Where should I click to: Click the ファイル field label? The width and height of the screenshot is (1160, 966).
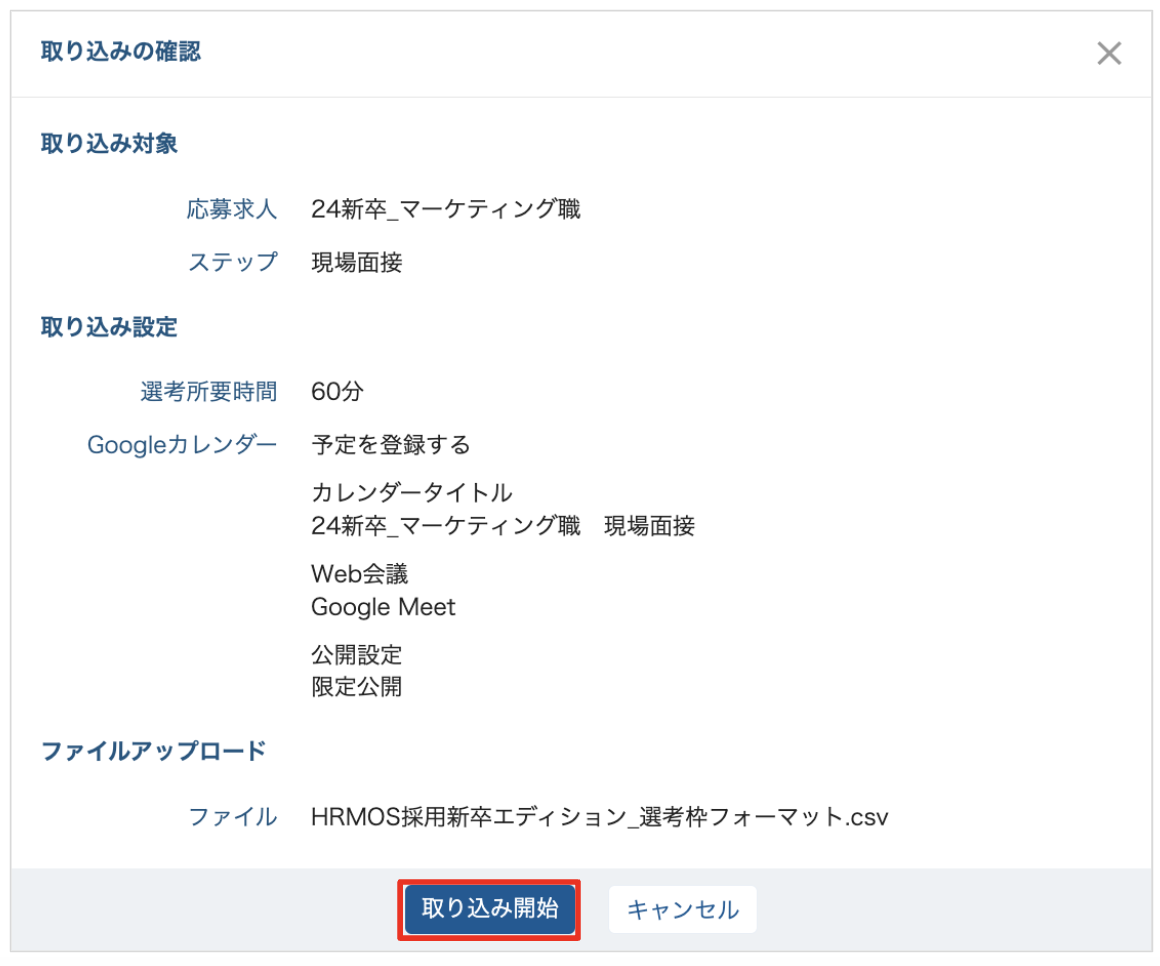coord(232,817)
